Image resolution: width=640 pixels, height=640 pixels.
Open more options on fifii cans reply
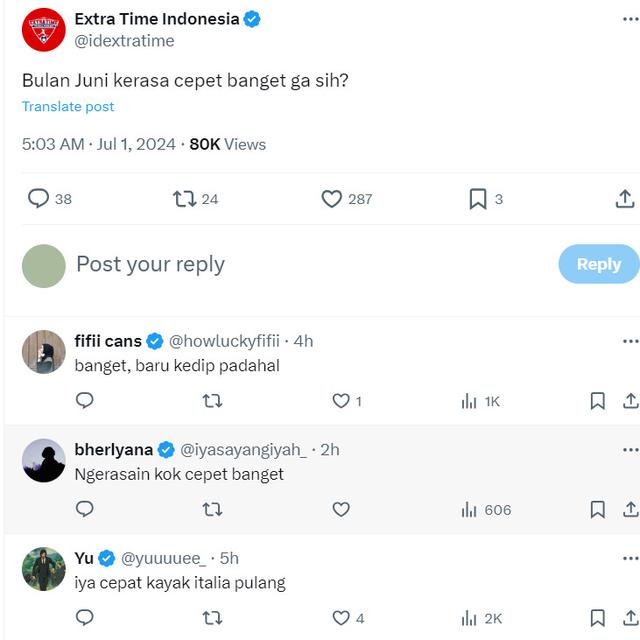click(629, 341)
